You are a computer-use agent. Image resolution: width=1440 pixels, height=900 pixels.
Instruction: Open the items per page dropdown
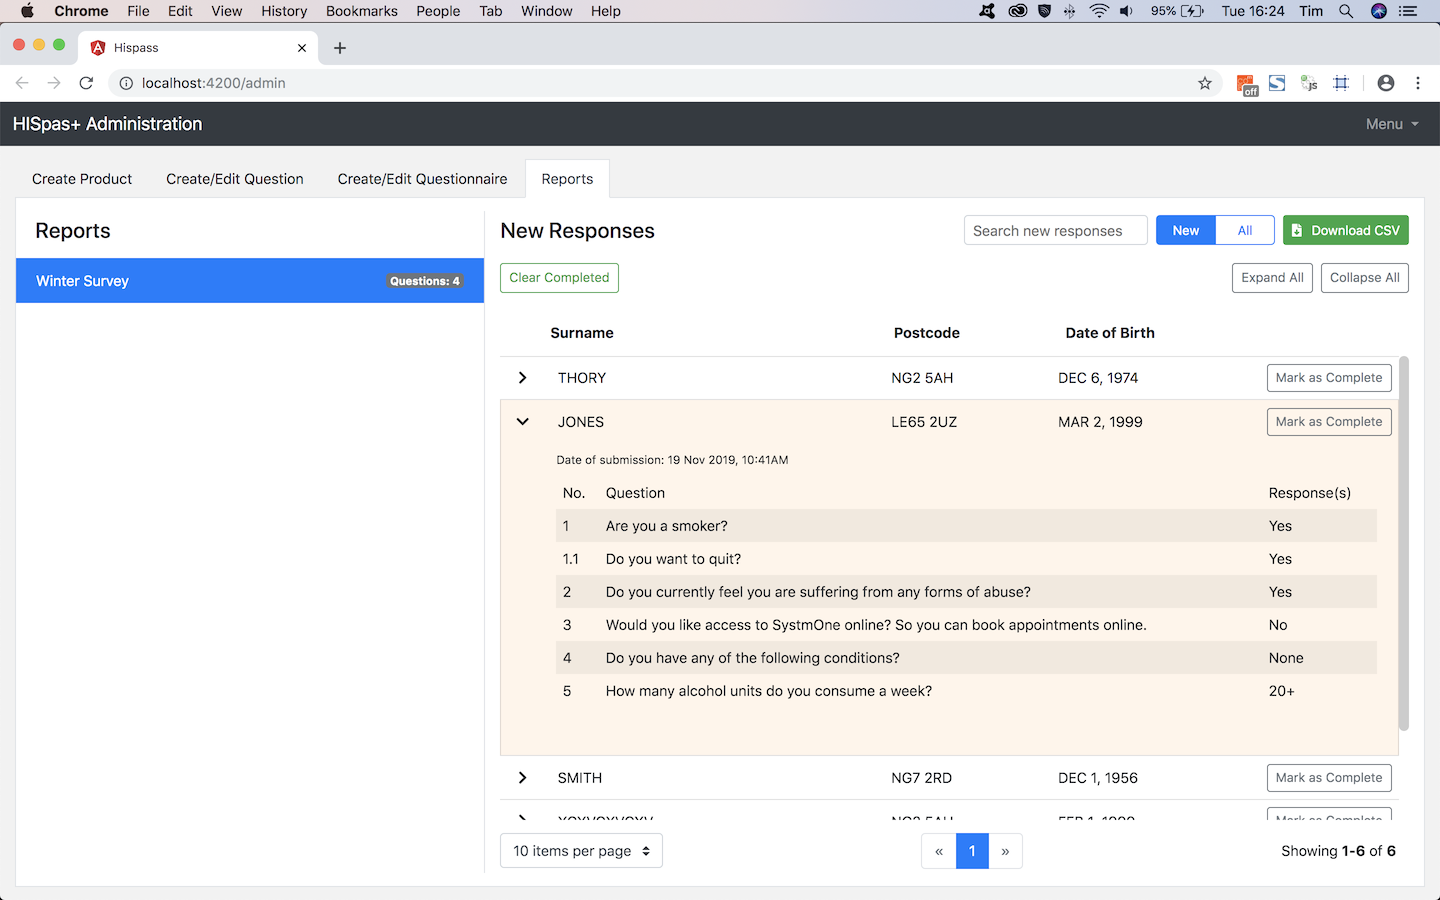(581, 851)
